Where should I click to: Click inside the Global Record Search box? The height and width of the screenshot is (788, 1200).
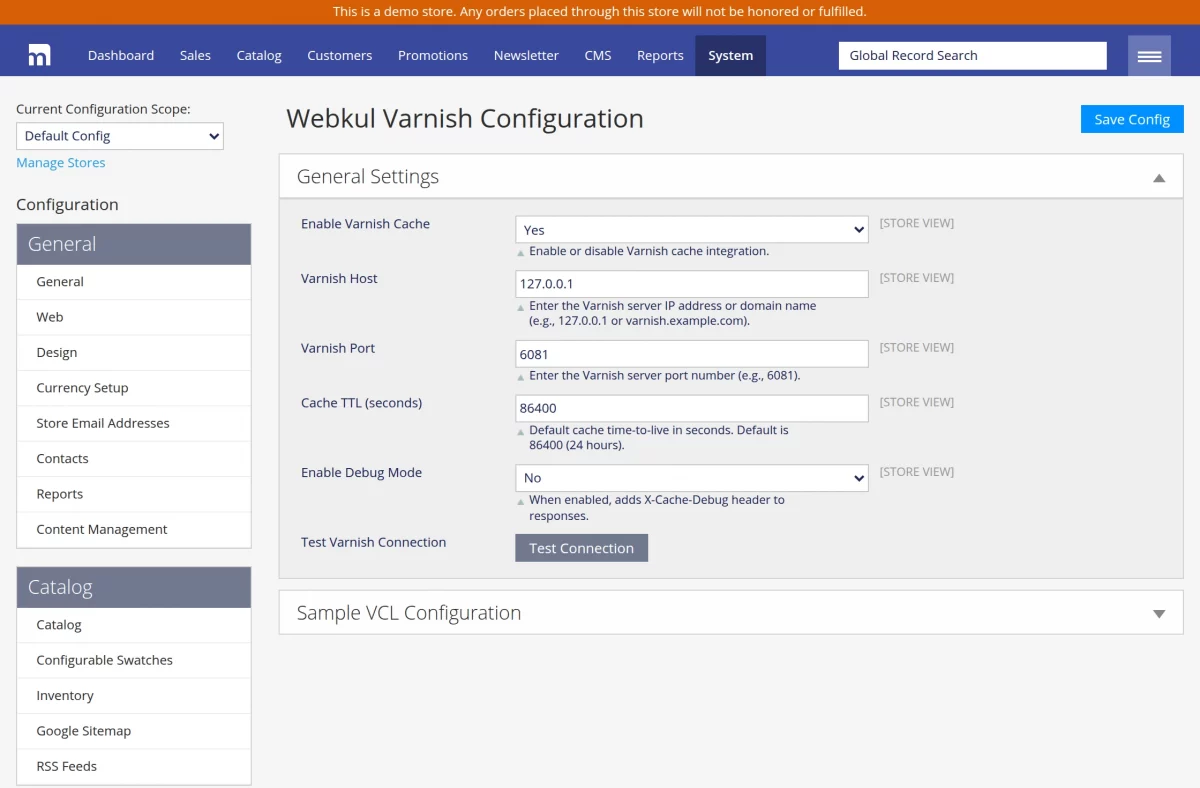(972, 55)
